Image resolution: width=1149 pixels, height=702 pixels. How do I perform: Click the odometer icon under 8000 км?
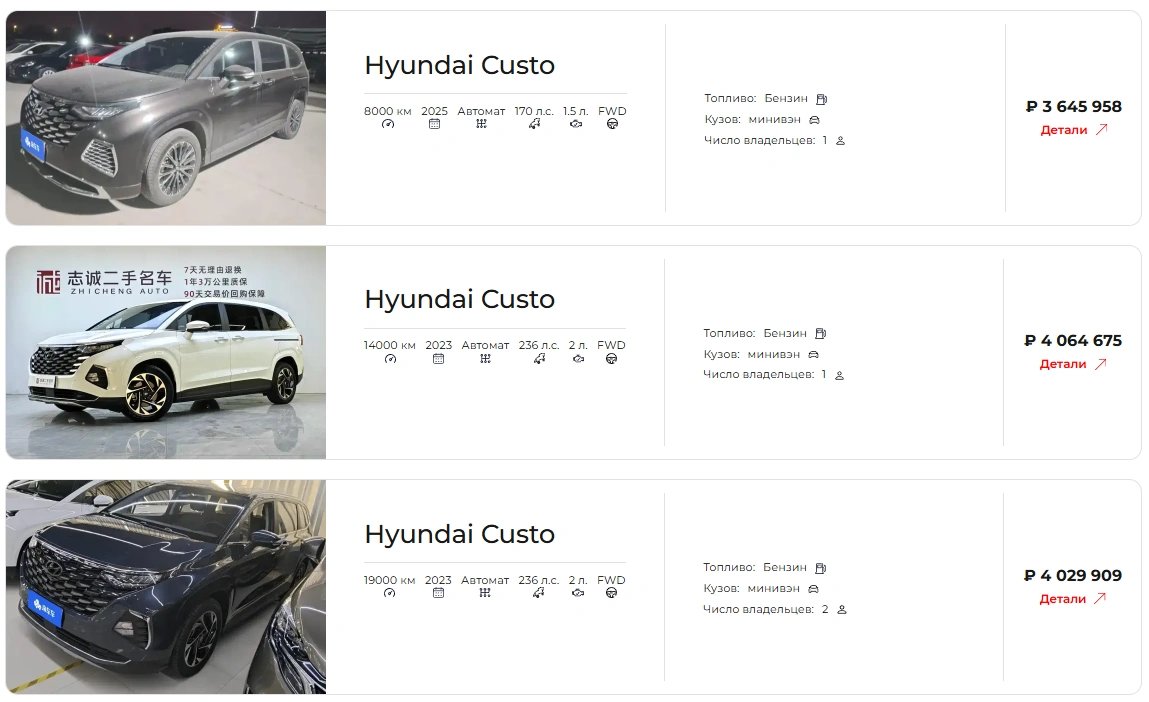click(388, 124)
